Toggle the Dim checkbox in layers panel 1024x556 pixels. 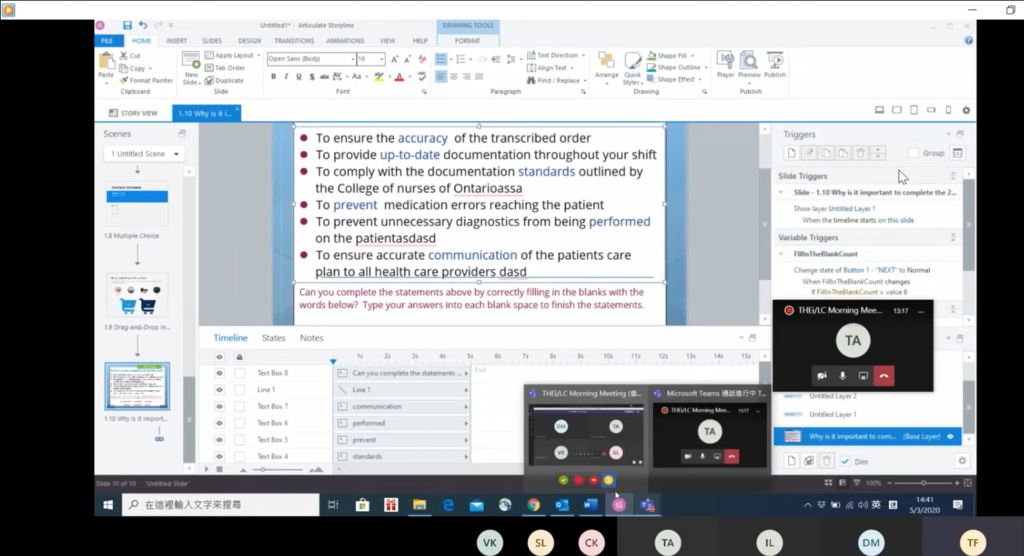845,461
